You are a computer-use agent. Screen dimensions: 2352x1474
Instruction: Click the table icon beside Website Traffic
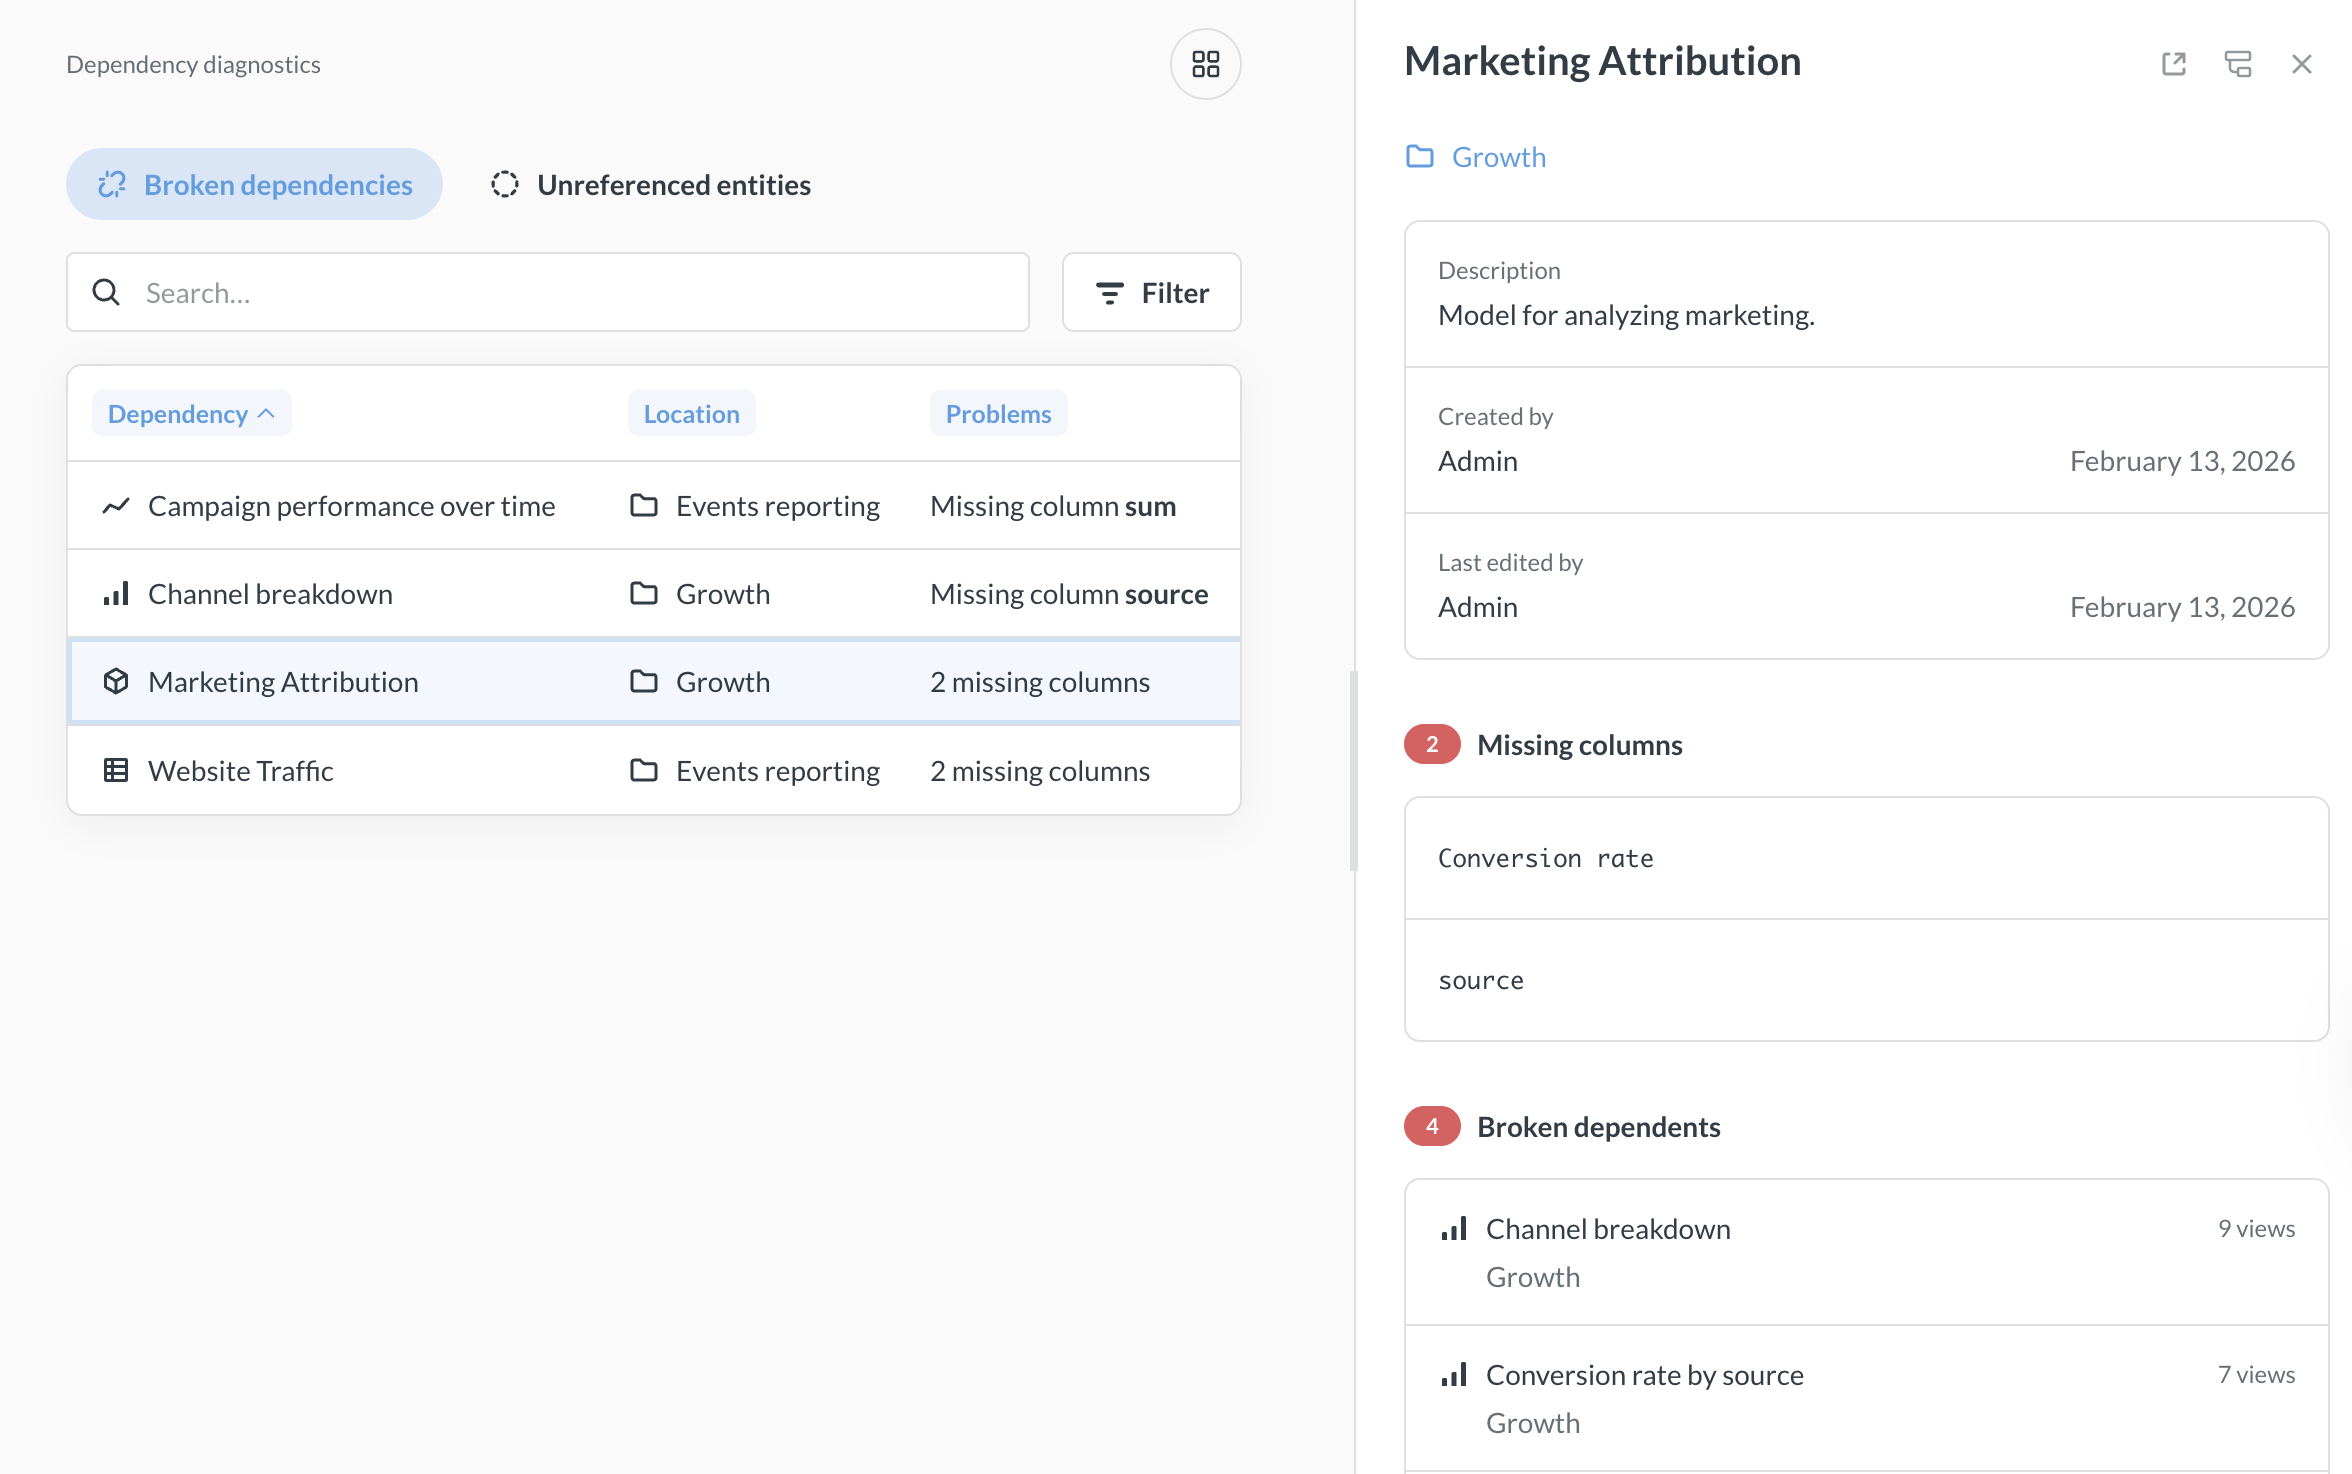point(116,771)
